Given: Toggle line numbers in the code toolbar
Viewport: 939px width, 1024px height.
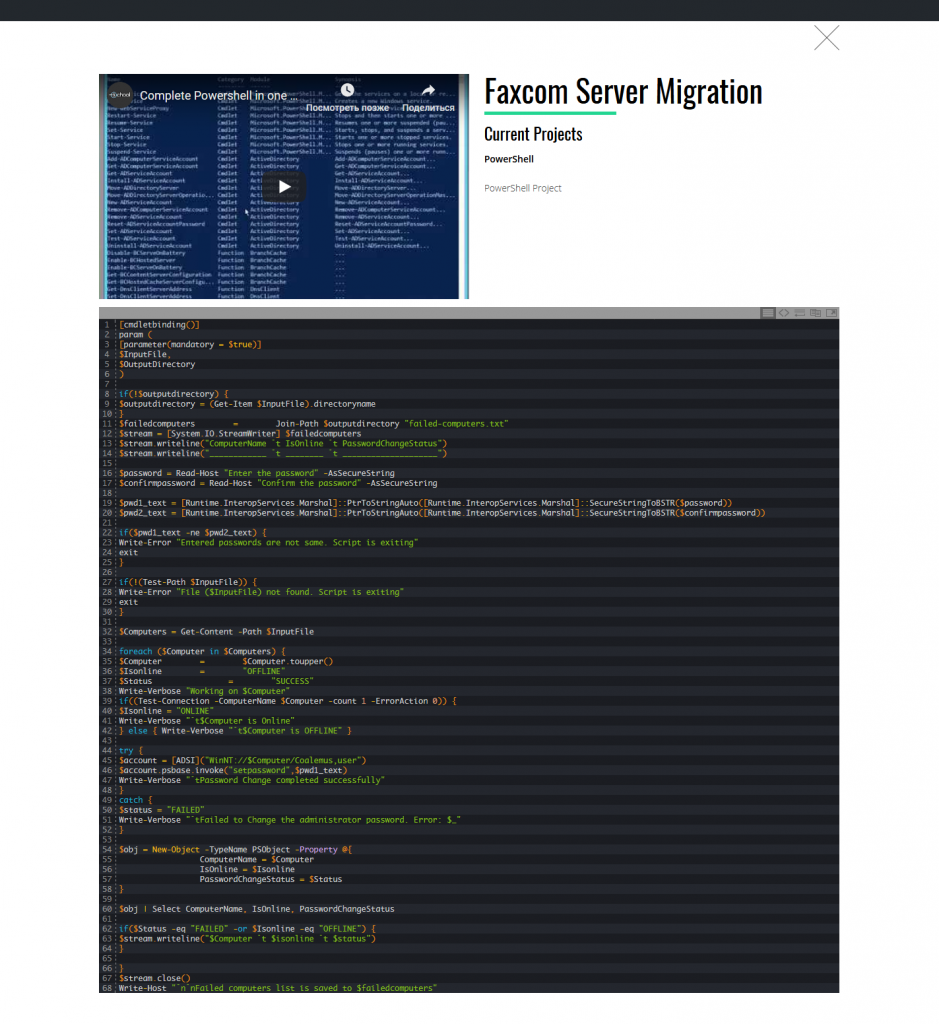Looking at the screenshot, I should coord(768,313).
